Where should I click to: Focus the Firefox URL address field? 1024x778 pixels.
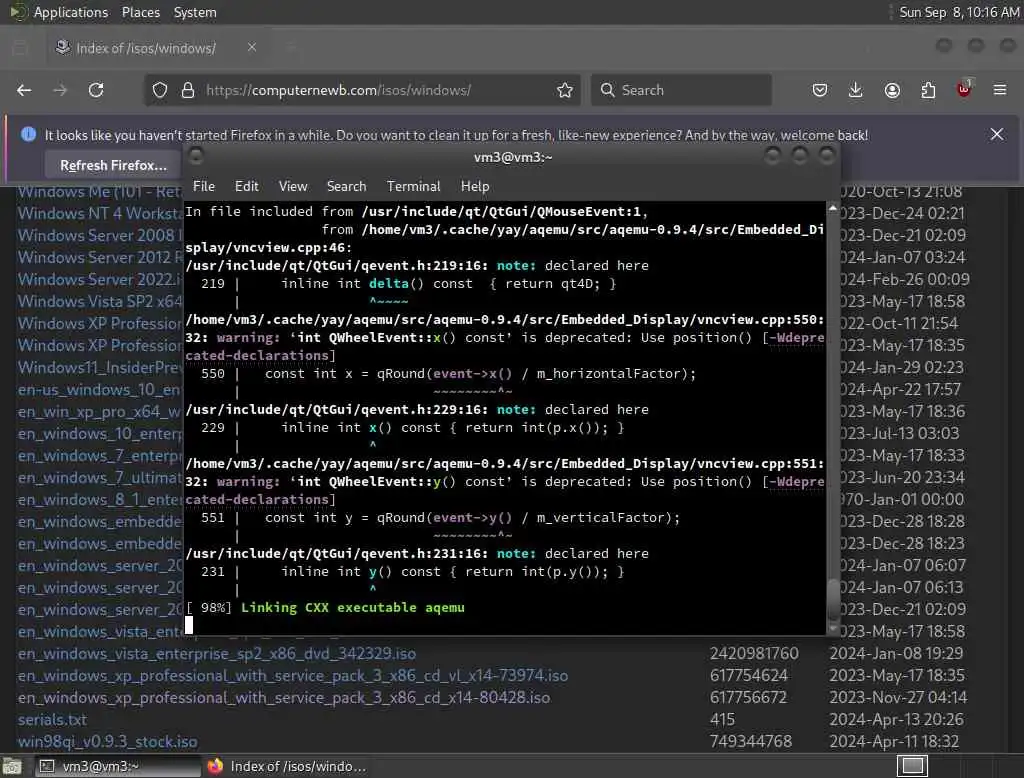[x=362, y=90]
